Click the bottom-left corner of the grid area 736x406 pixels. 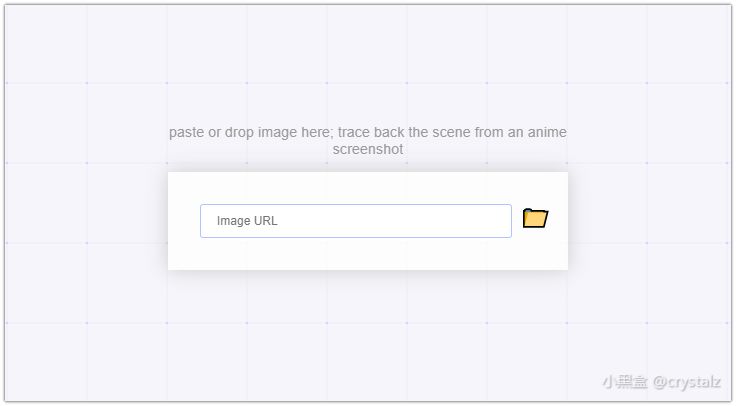12,395
